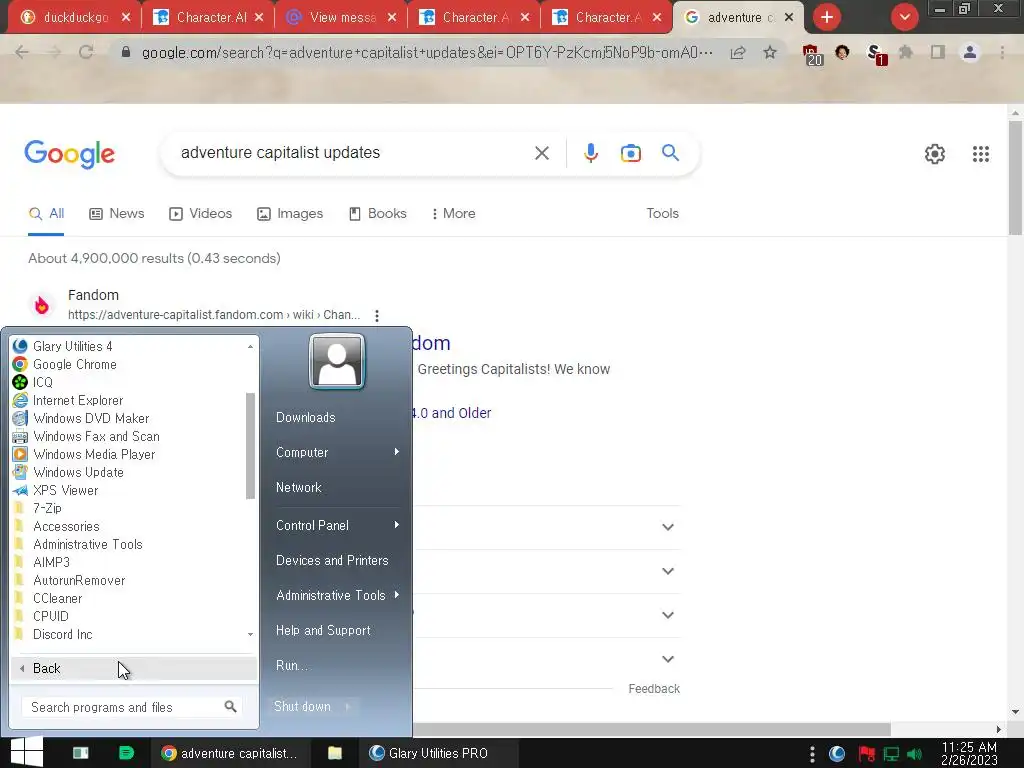
Task: Click the volume icon in system tray
Action: pyautogui.click(x=915, y=754)
